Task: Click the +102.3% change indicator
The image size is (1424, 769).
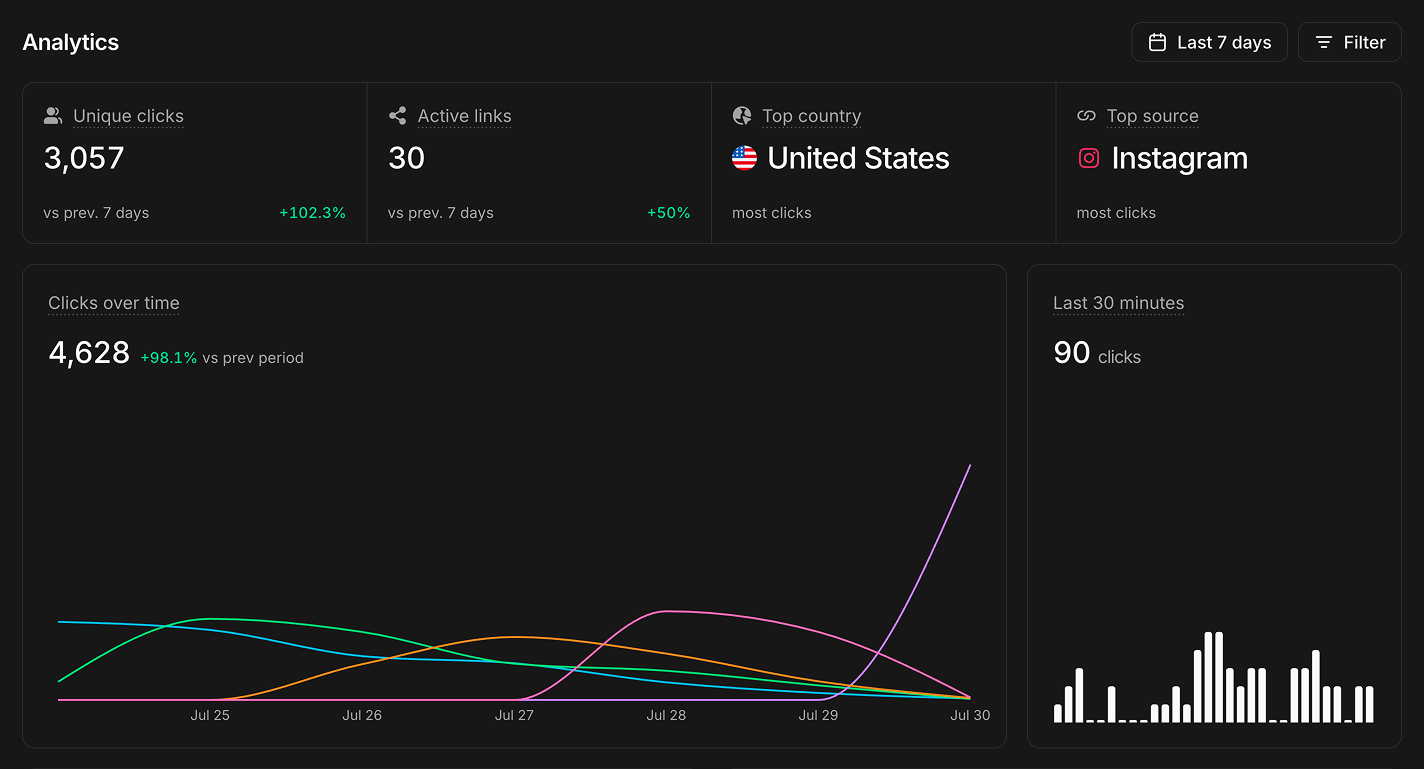Action: click(312, 213)
